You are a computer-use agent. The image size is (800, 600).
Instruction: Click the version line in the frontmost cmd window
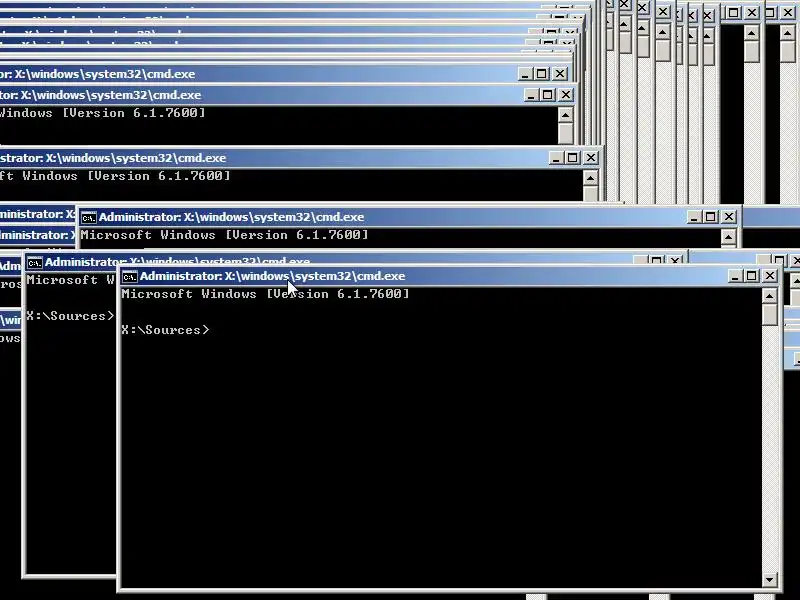pyautogui.click(x=265, y=294)
